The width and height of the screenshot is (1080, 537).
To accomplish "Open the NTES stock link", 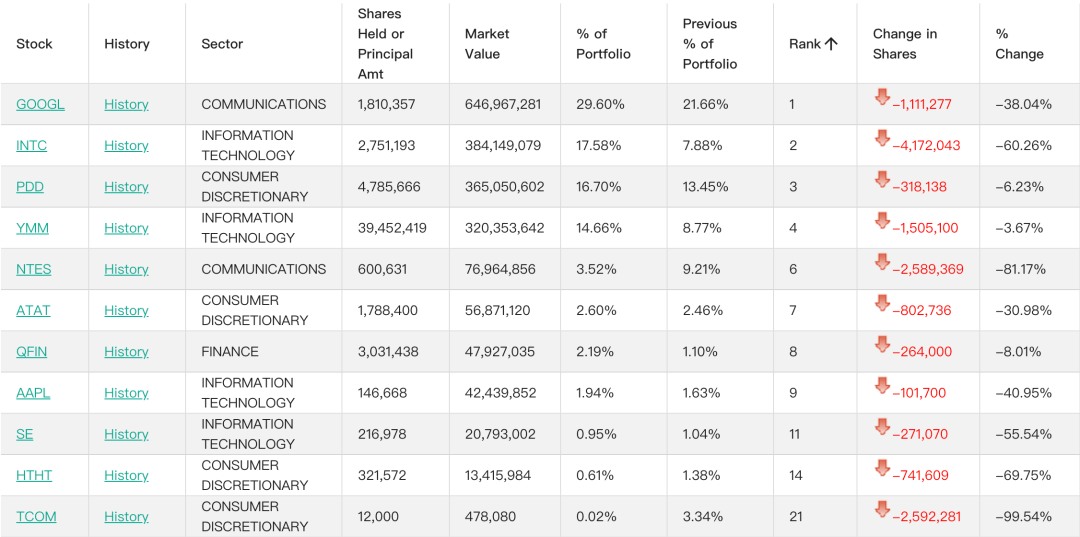I will [x=33, y=270].
